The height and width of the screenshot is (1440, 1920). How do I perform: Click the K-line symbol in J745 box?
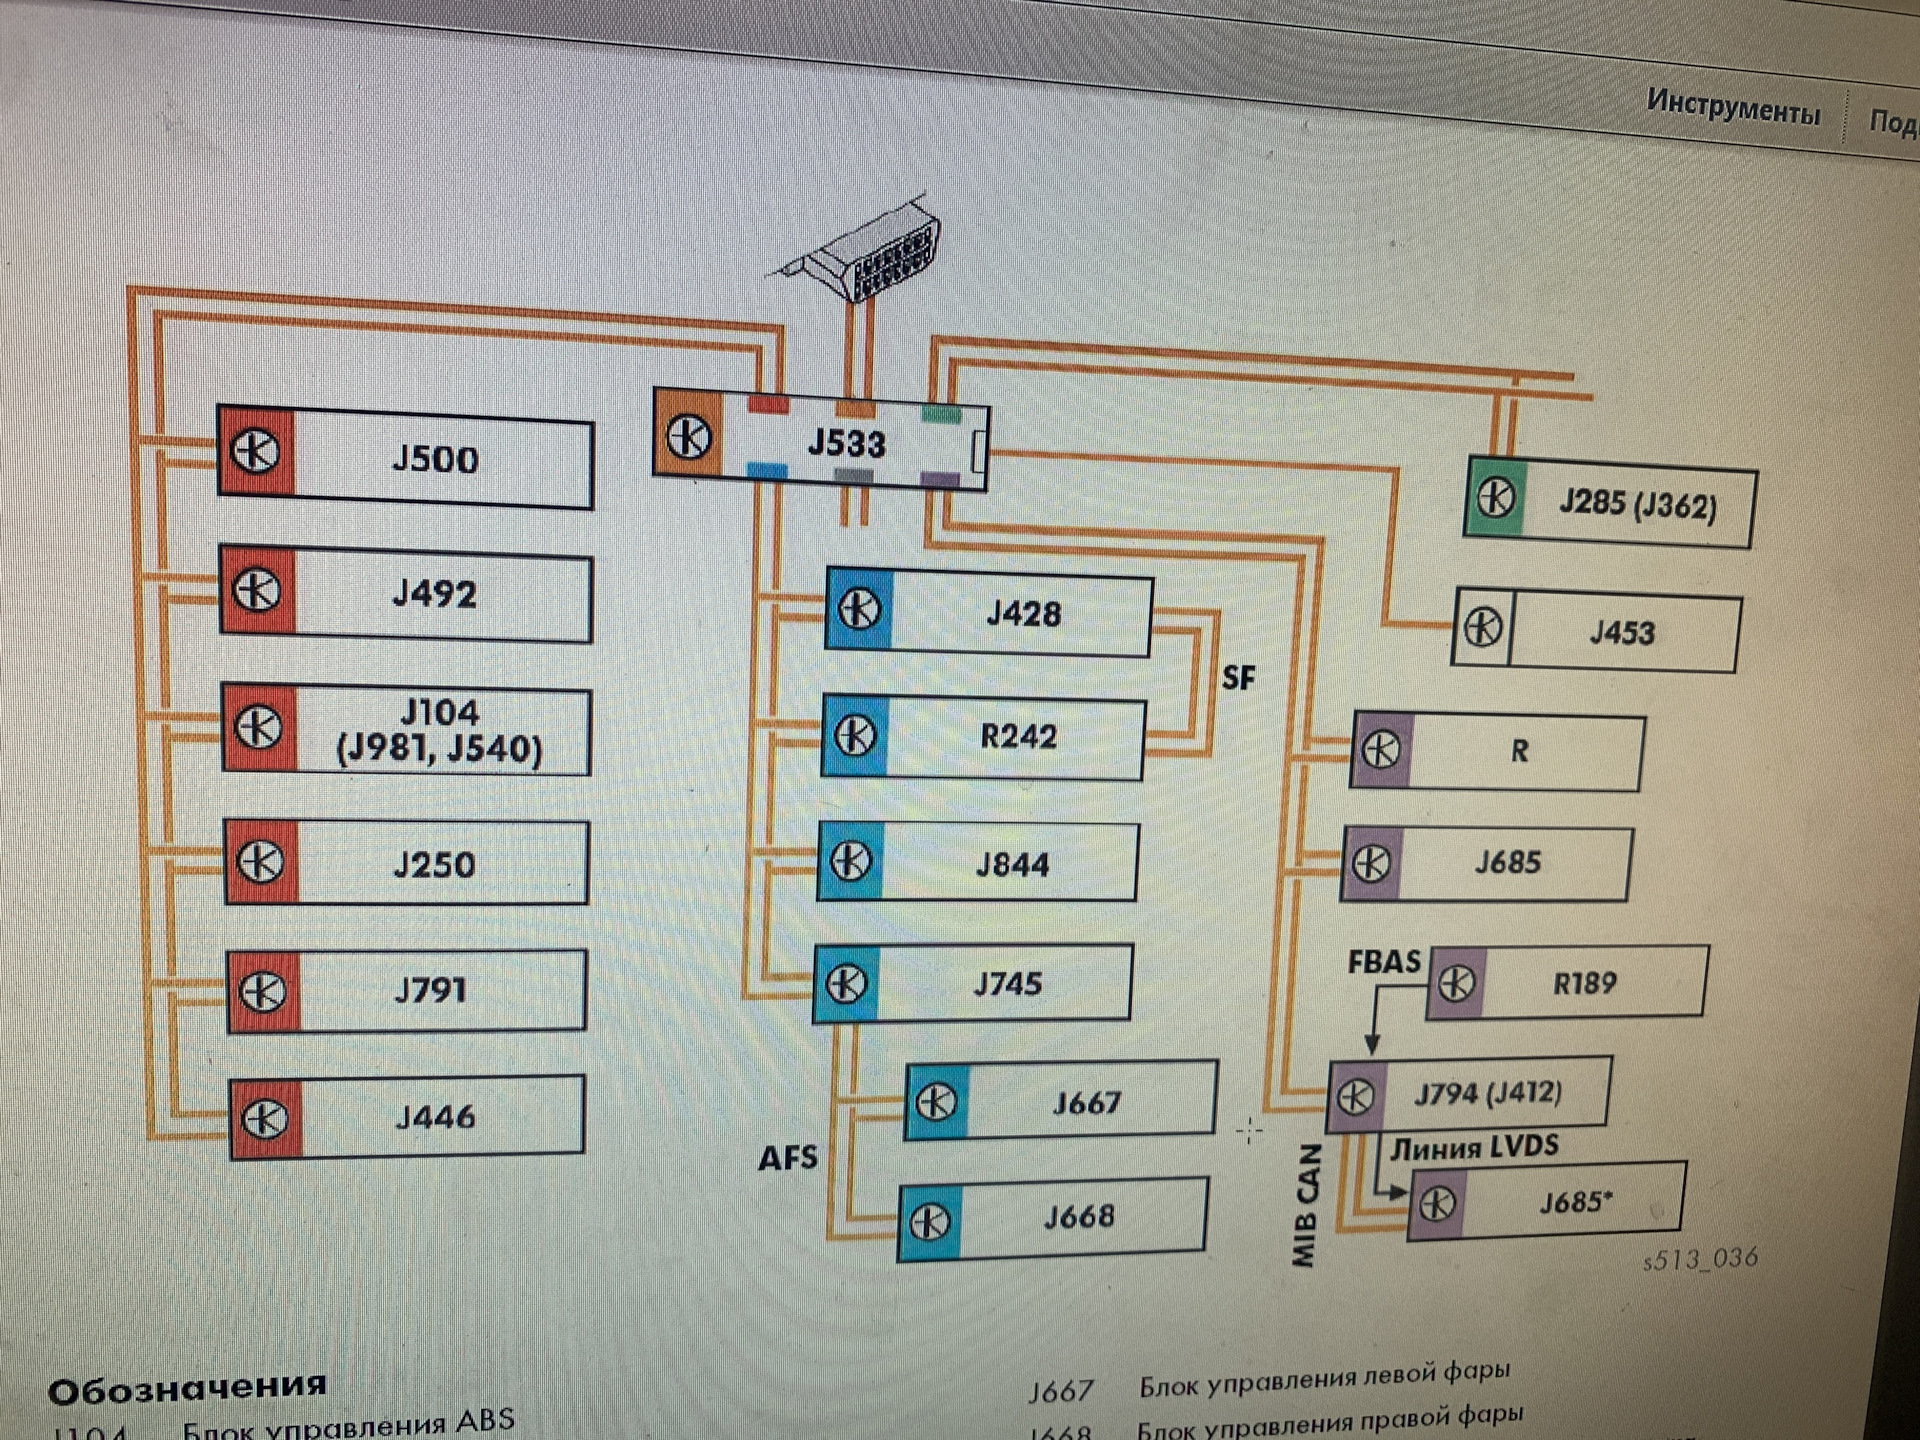point(847,982)
